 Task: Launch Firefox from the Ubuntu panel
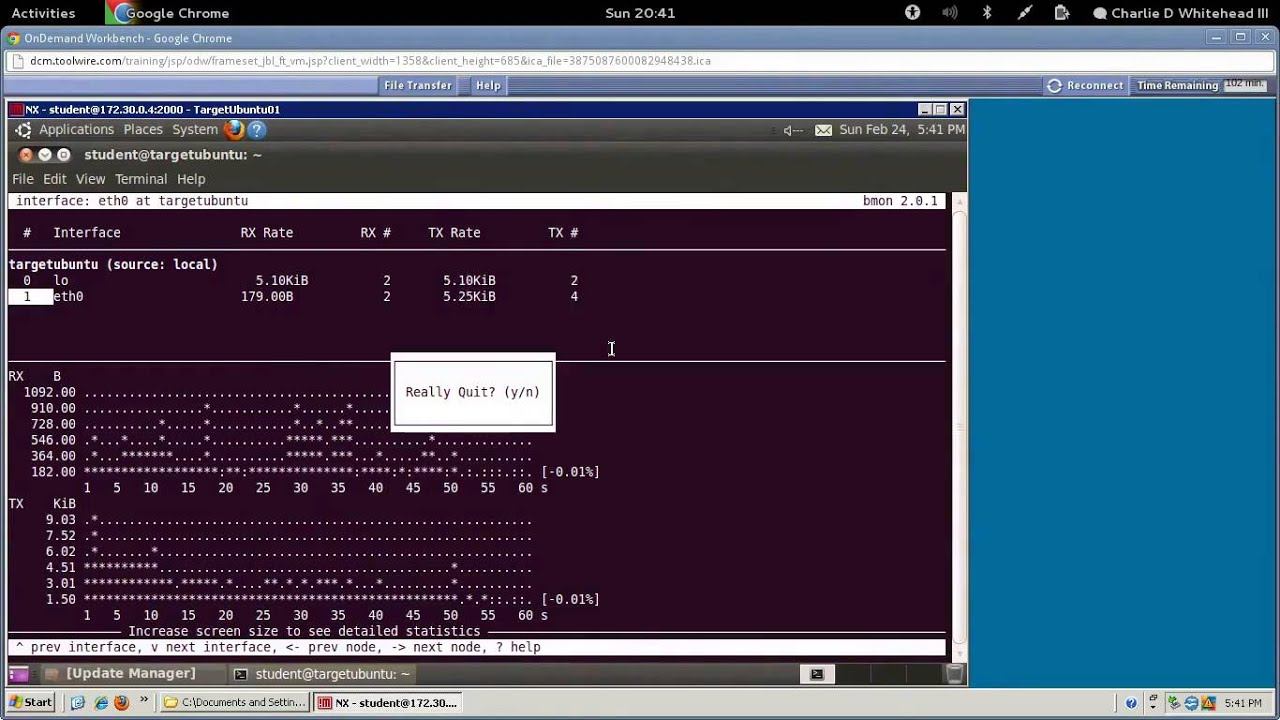(234, 129)
